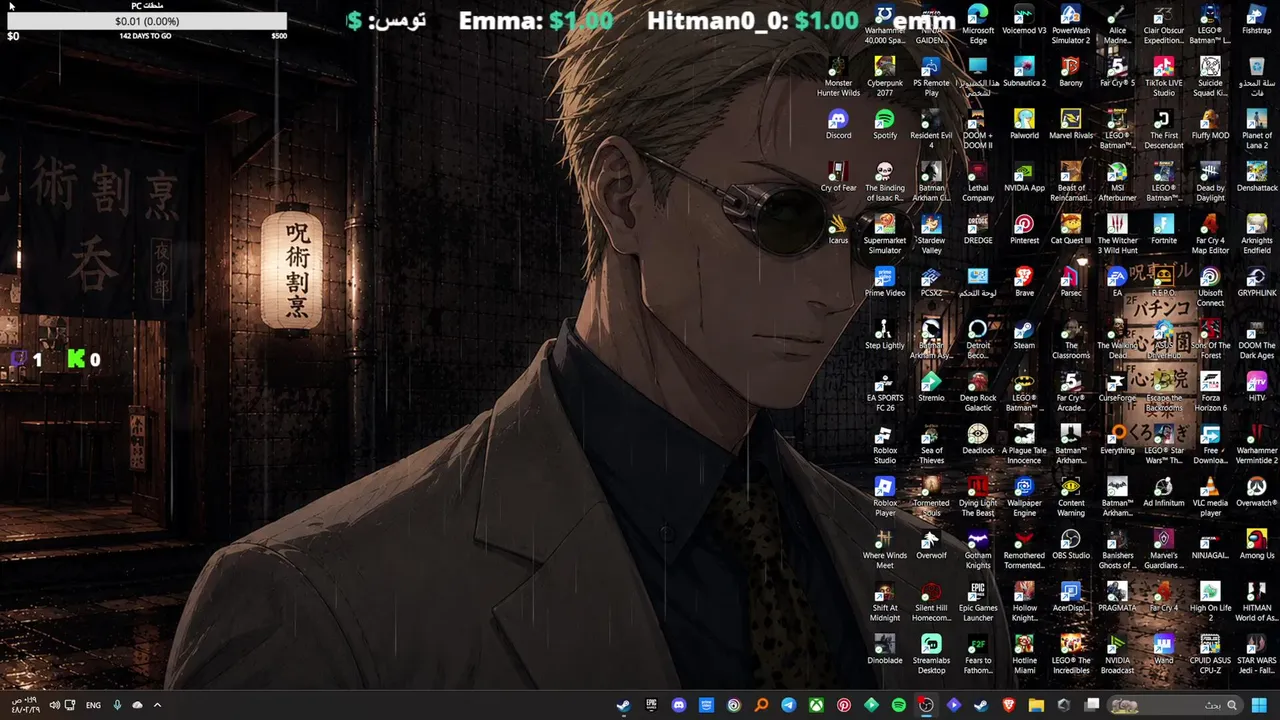Launch Cyberpunk 2077 from the desktop

click(885, 77)
